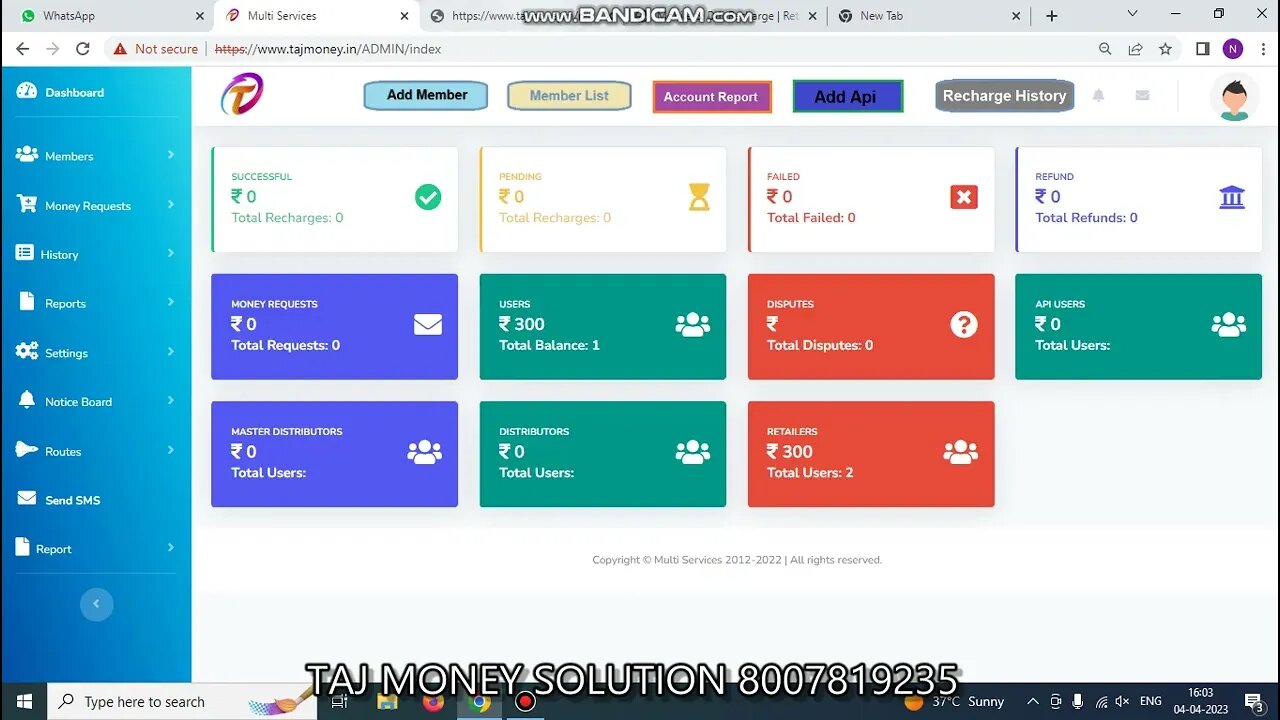Click the green checkmark on Successful card
This screenshot has width=1280, height=720.
point(428,197)
